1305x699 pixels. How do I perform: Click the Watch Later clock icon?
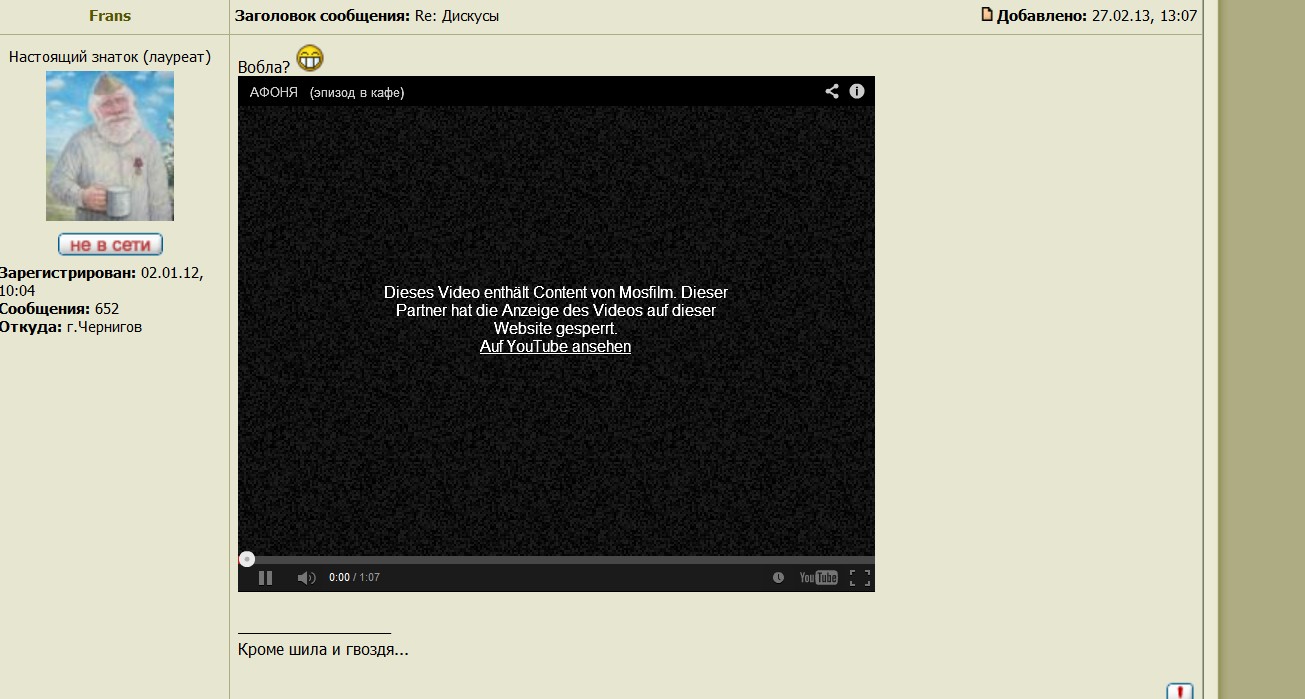pos(778,578)
